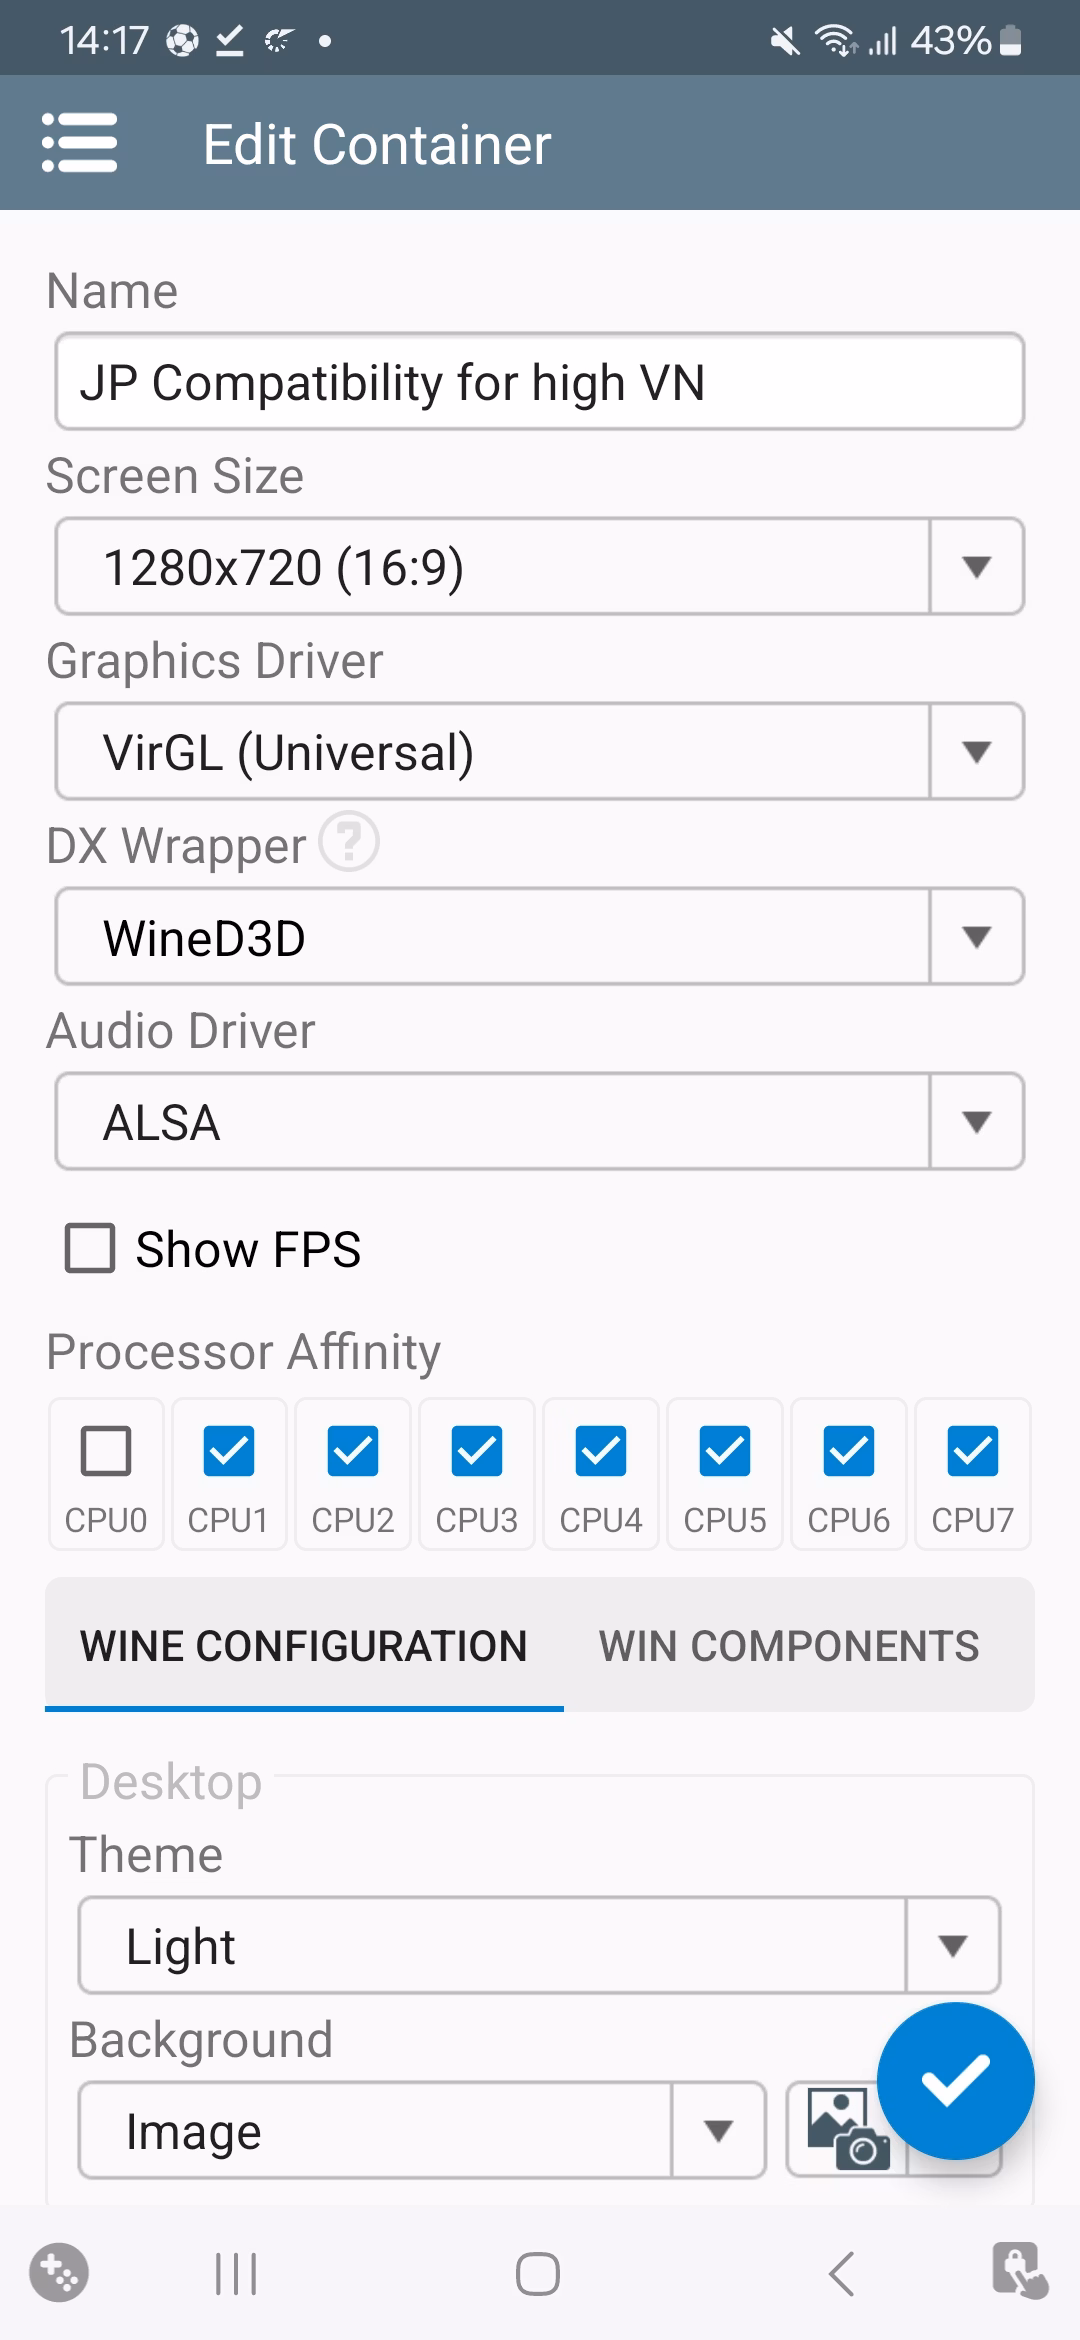Tap the Android home button
This screenshot has width=1080, height=2340.
pos(538,2274)
